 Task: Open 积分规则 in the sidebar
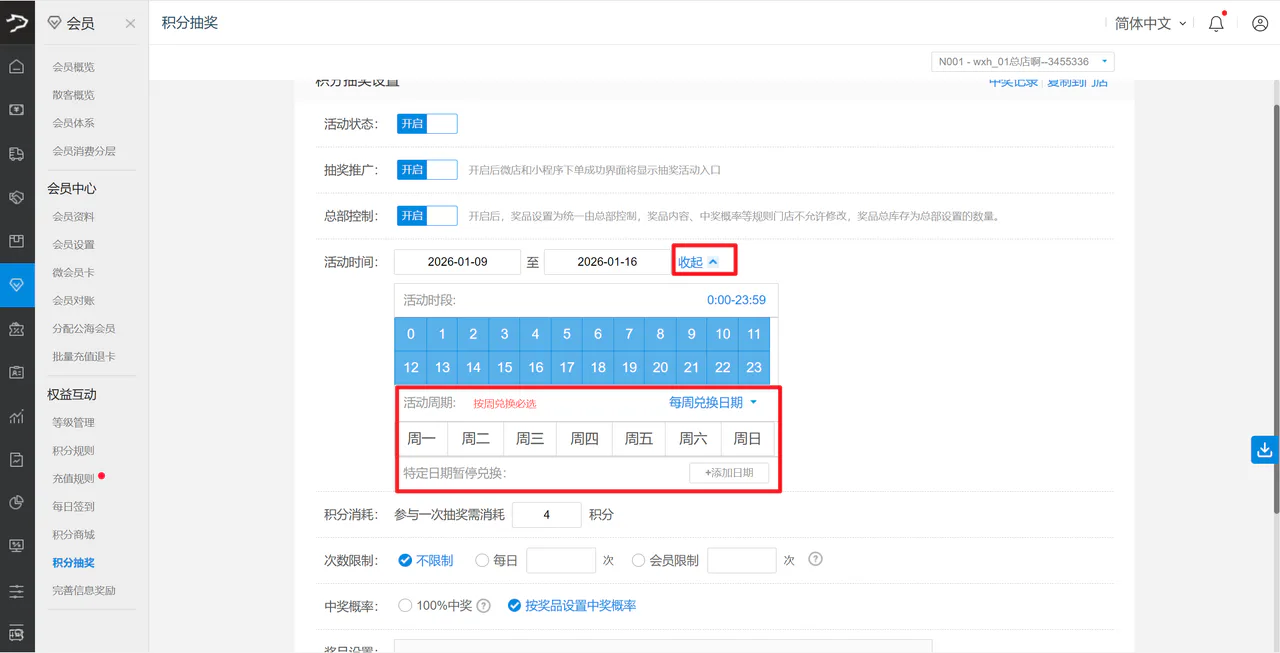74,451
